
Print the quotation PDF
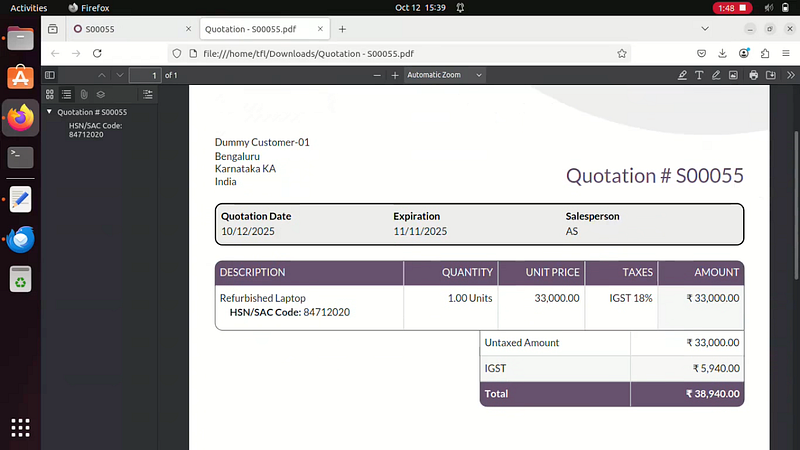point(753,75)
